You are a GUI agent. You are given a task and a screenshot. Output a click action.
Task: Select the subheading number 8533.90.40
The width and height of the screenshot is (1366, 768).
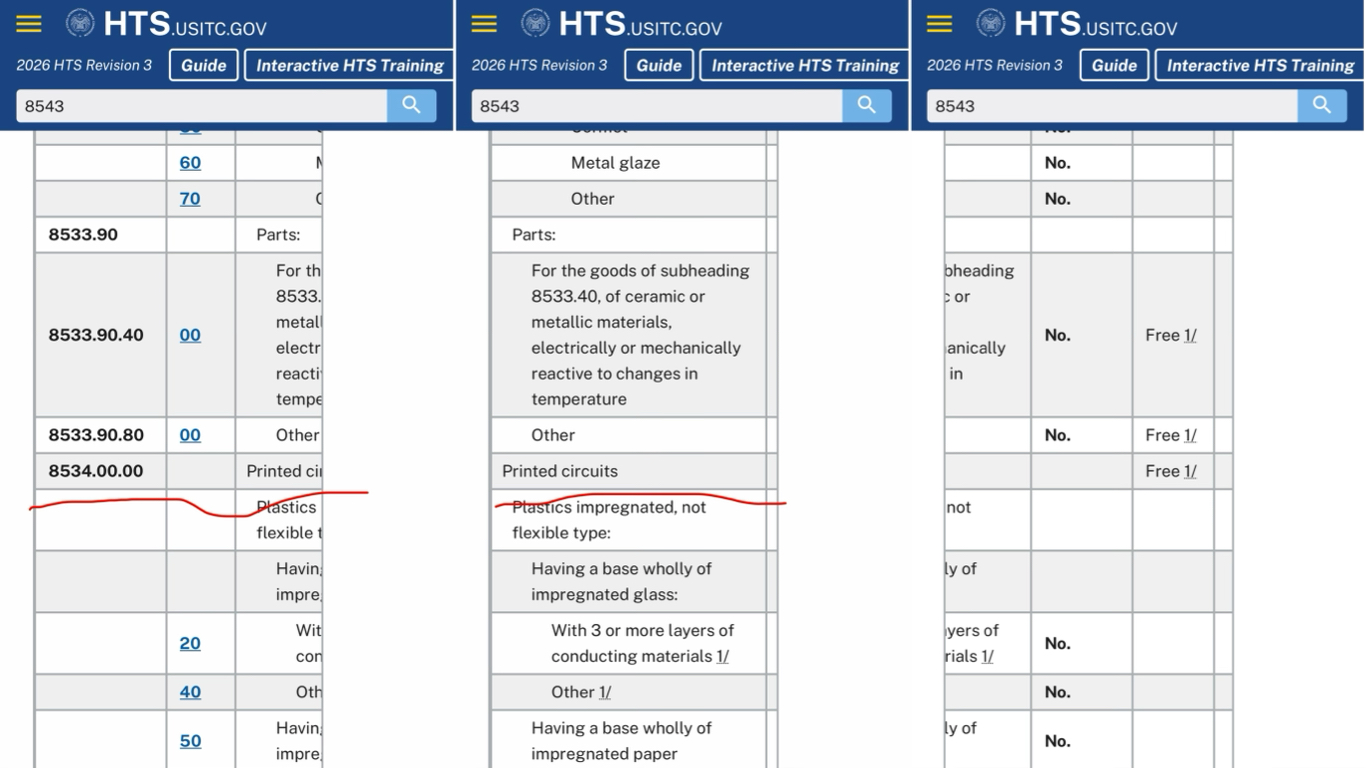pos(96,335)
